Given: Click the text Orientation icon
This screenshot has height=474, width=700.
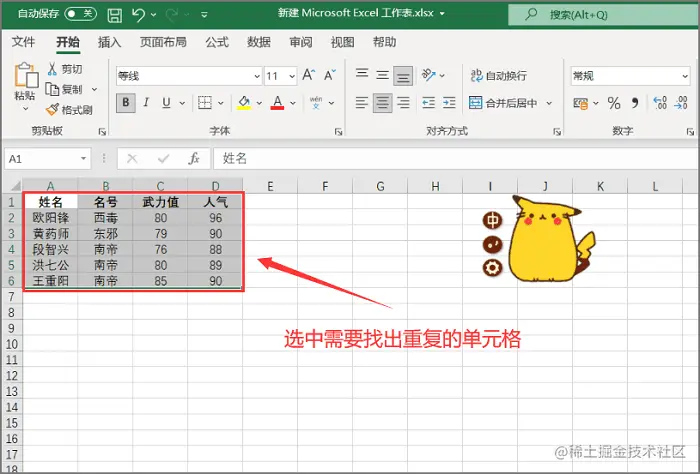Looking at the screenshot, I should pyautogui.click(x=429, y=75).
